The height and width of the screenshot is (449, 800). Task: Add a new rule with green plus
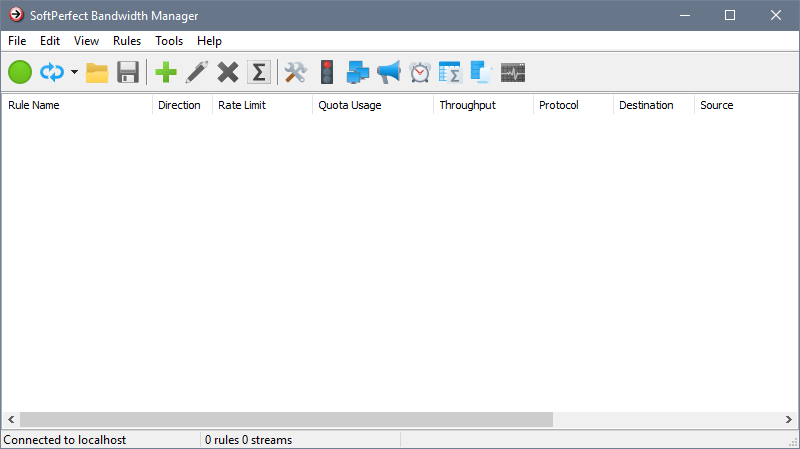(166, 72)
